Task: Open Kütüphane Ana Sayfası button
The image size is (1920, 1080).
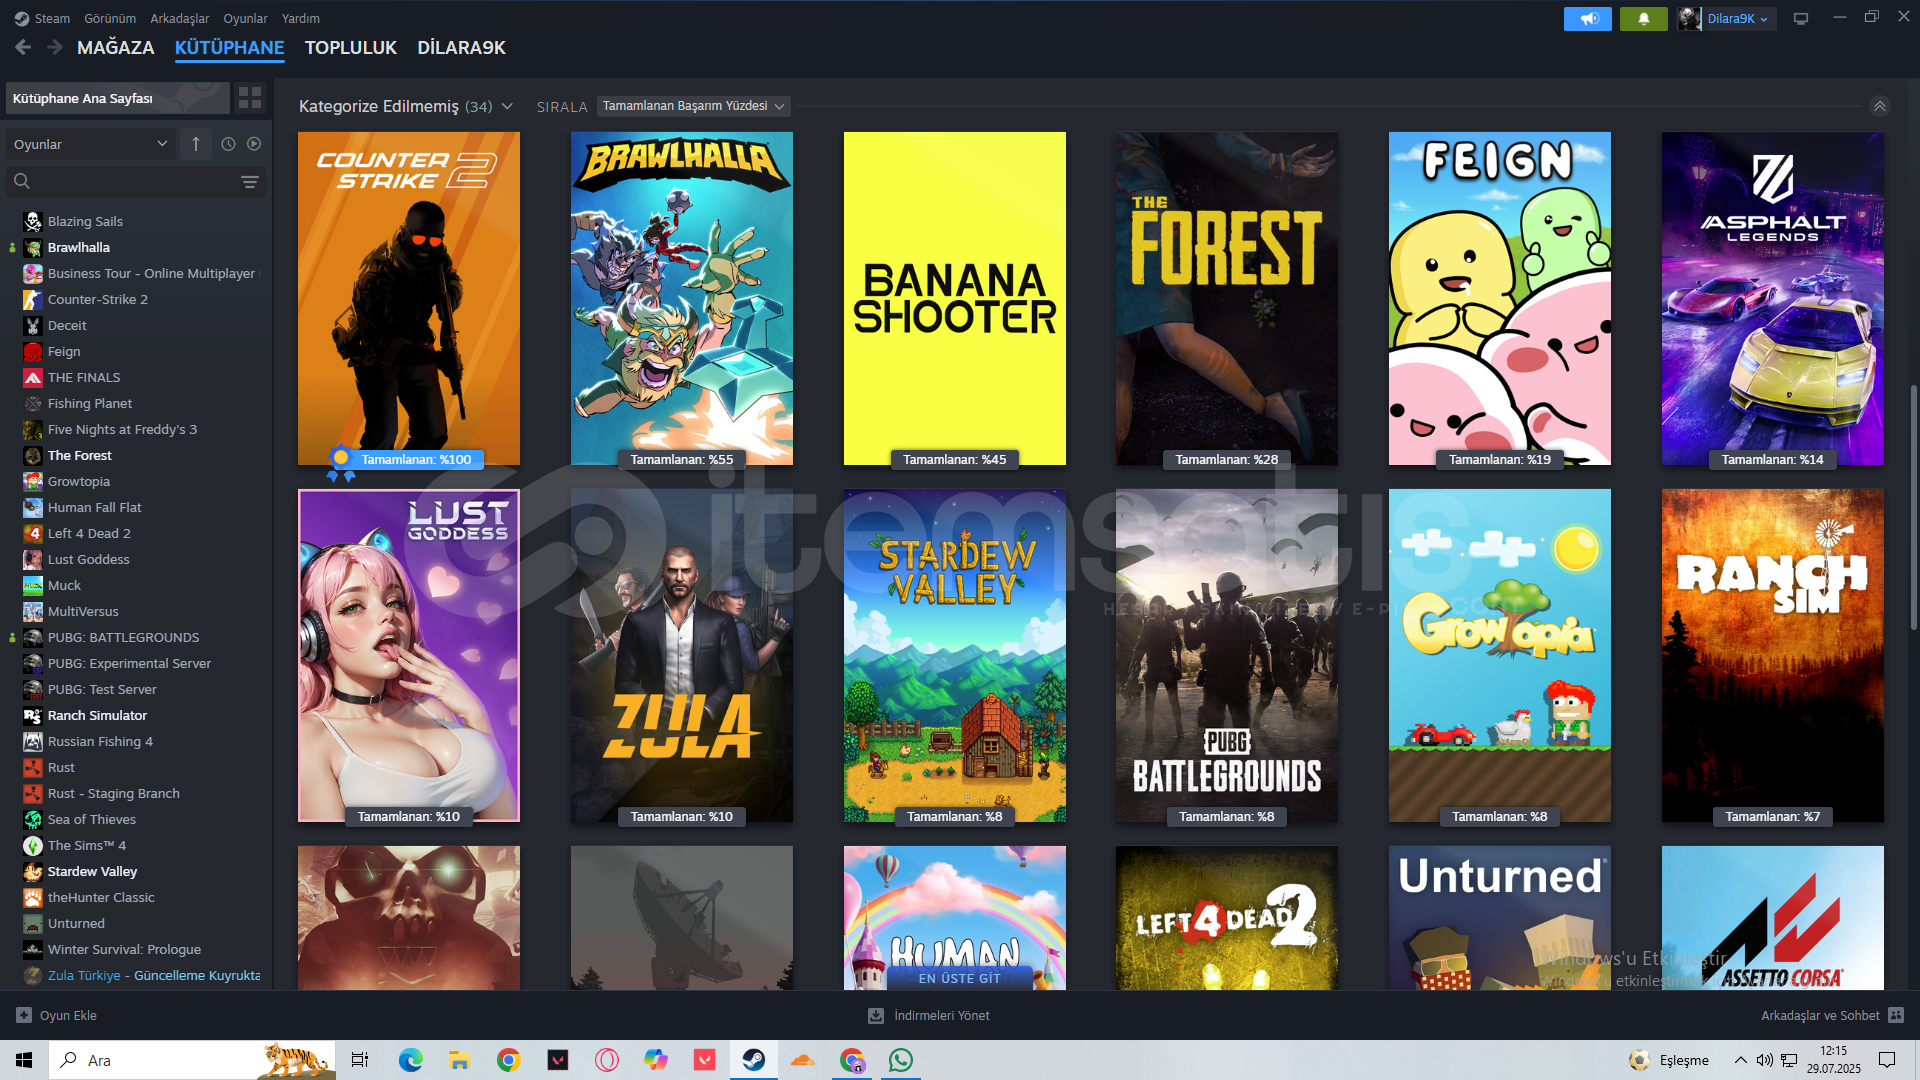Action: 118,98
